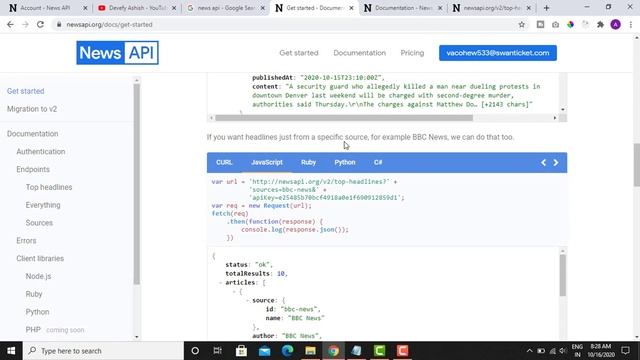
Task: Open Windows Start menu
Action: 11,351
